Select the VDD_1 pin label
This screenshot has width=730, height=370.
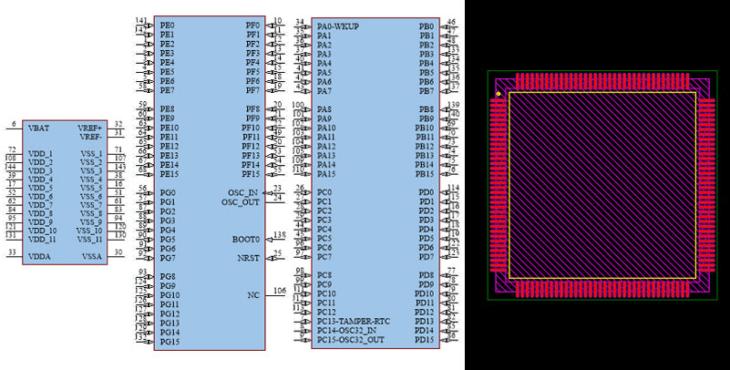click(x=41, y=154)
